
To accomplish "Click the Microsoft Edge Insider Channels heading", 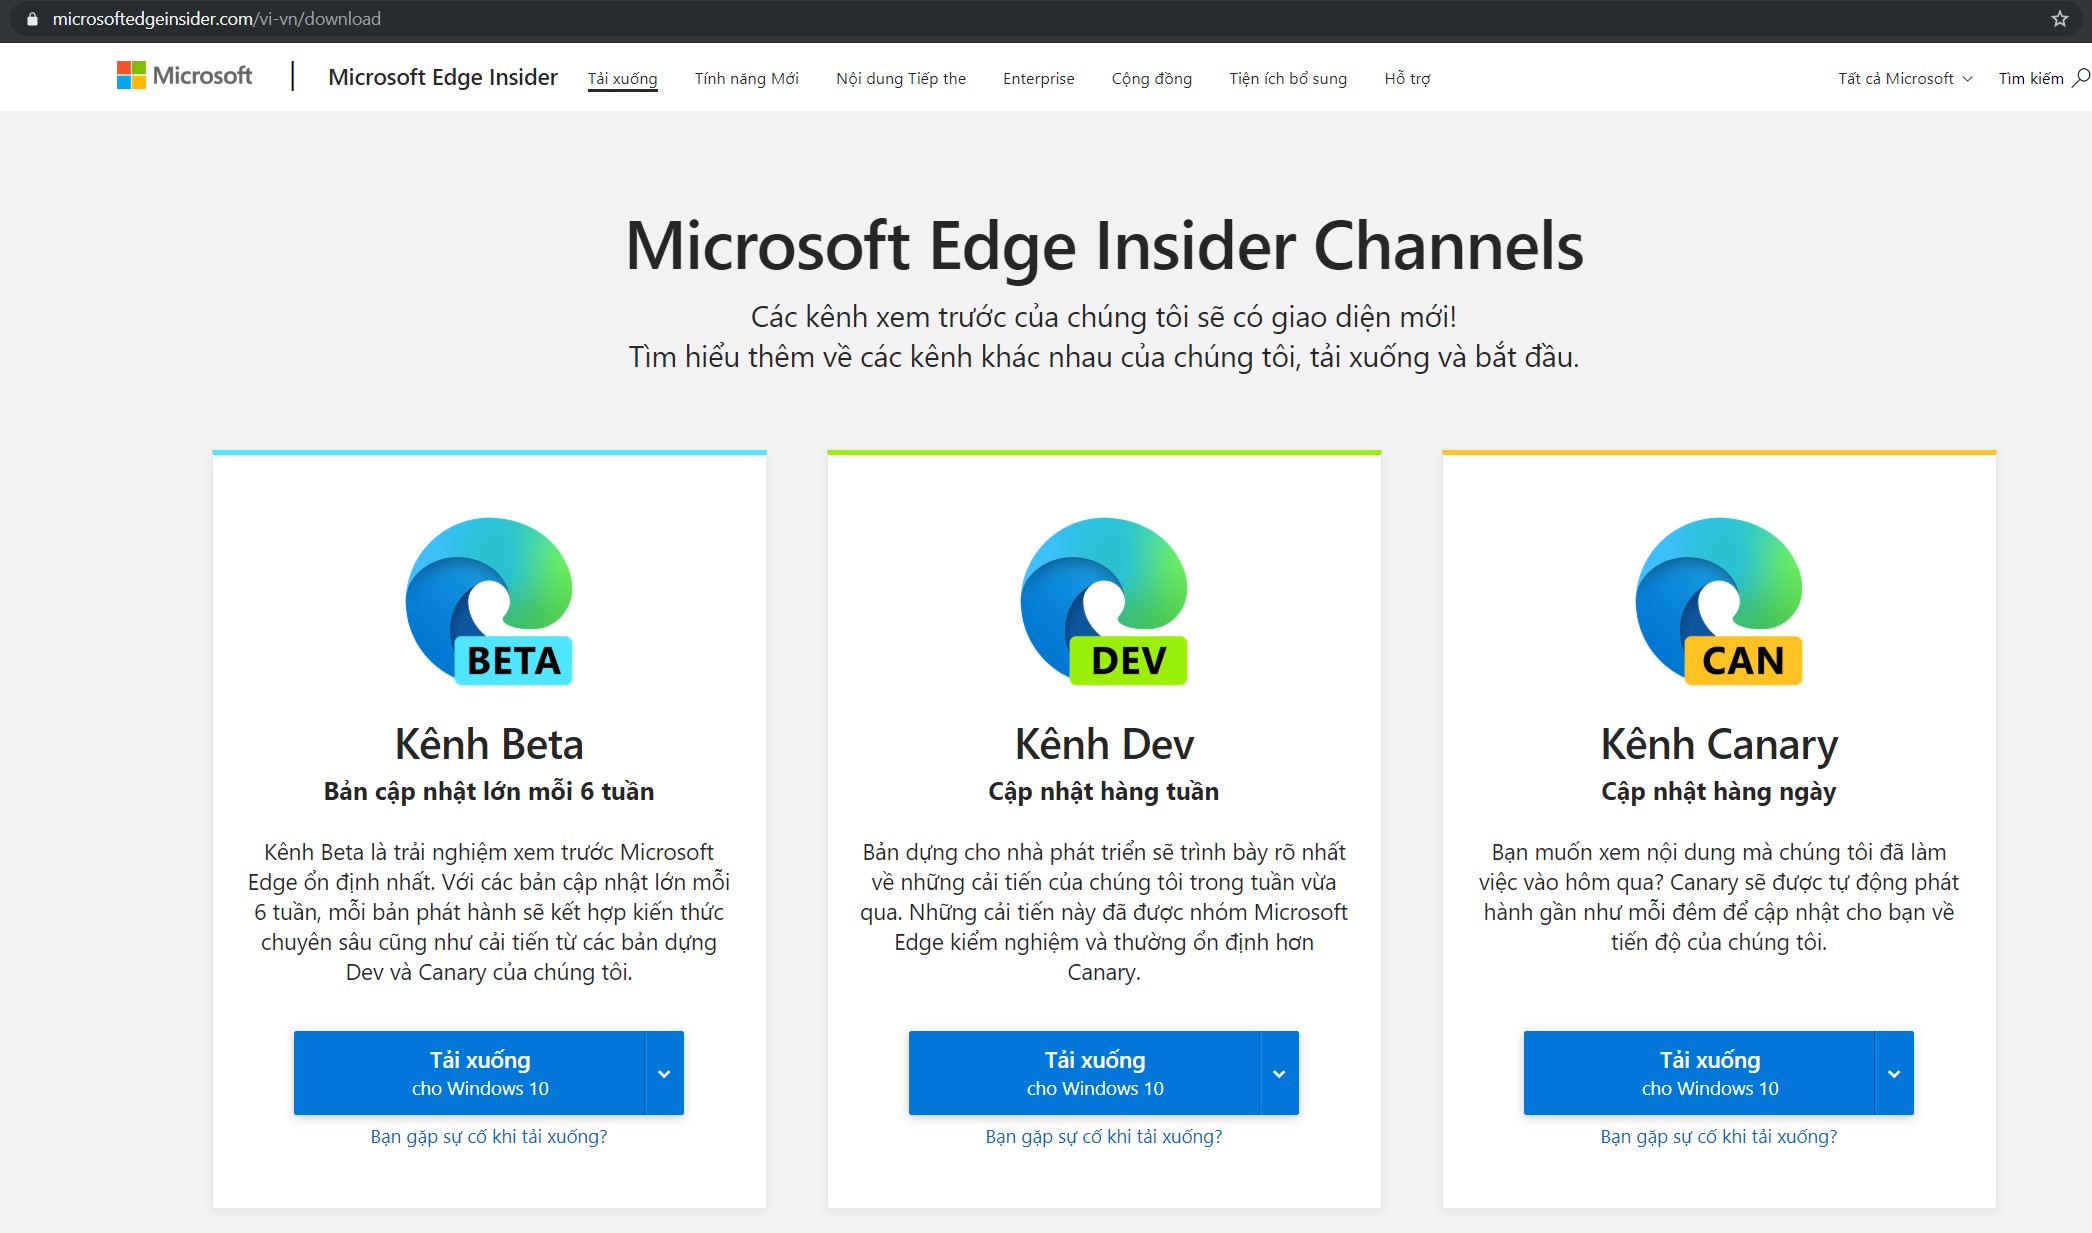I will coord(1104,247).
